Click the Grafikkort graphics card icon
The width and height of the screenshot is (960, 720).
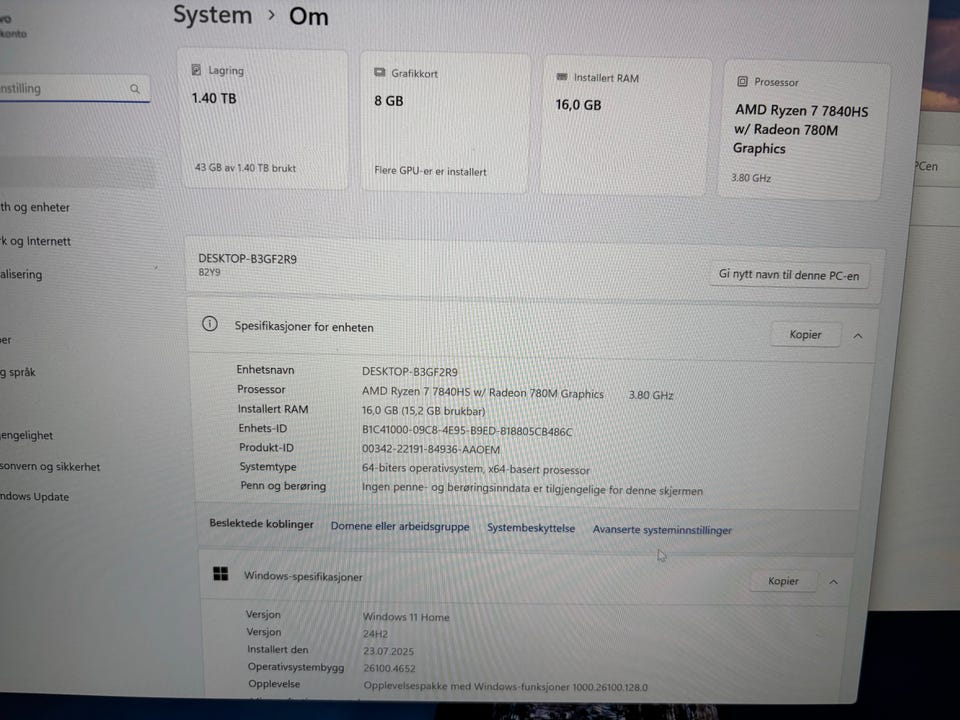click(x=380, y=73)
